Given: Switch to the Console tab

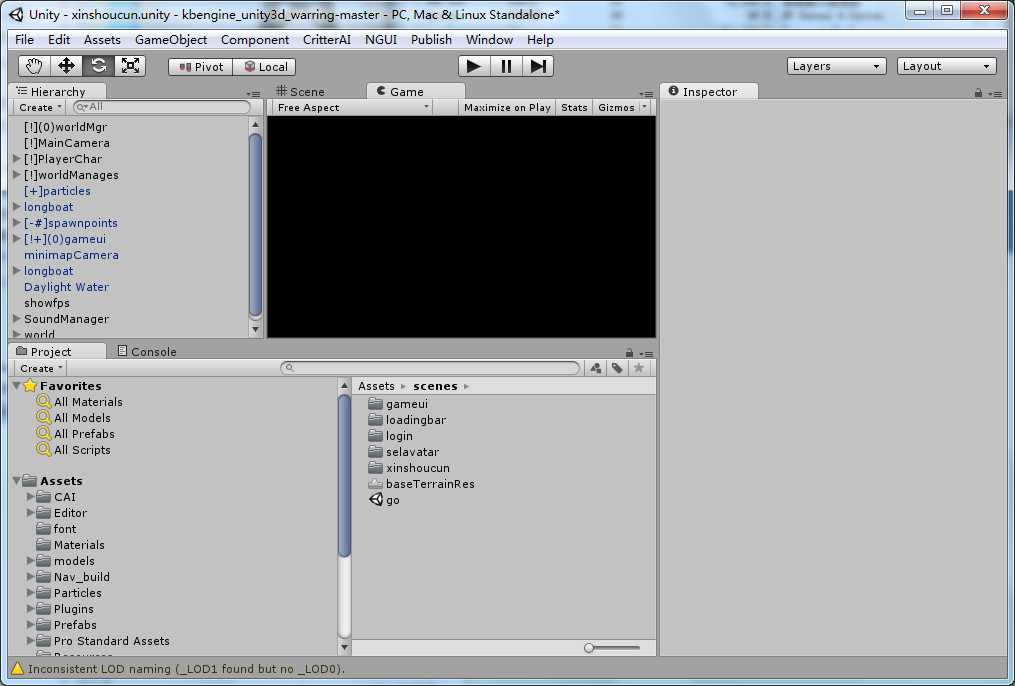Looking at the screenshot, I should coord(148,351).
